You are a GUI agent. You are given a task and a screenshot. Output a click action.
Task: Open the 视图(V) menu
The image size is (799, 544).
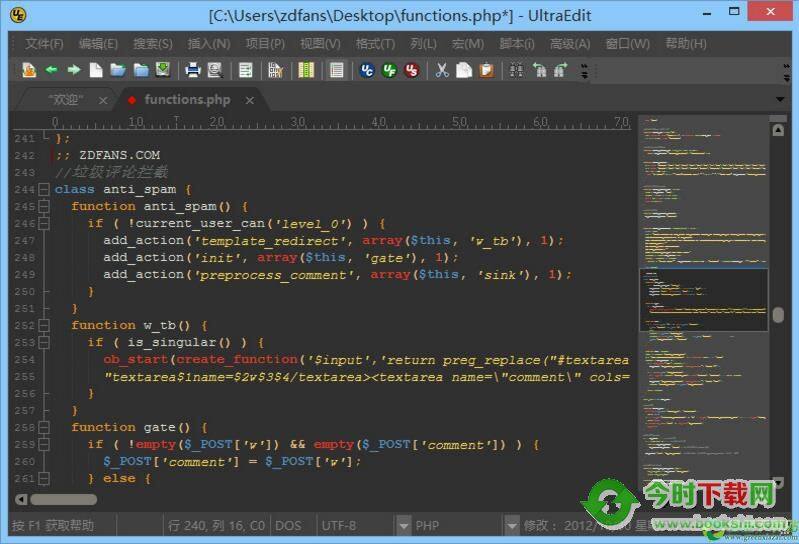[x=320, y=44]
